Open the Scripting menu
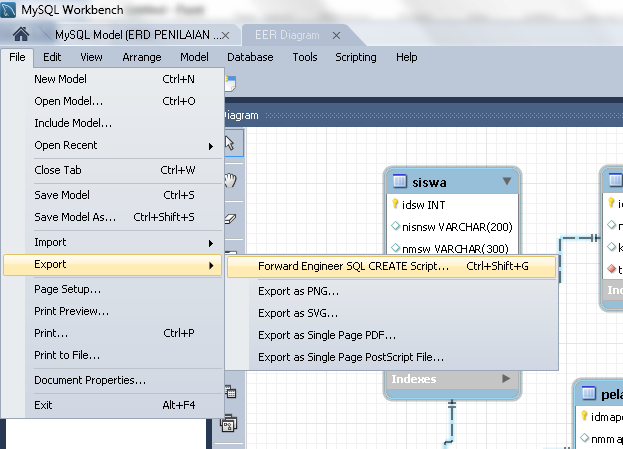623x449 pixels. 356,57
